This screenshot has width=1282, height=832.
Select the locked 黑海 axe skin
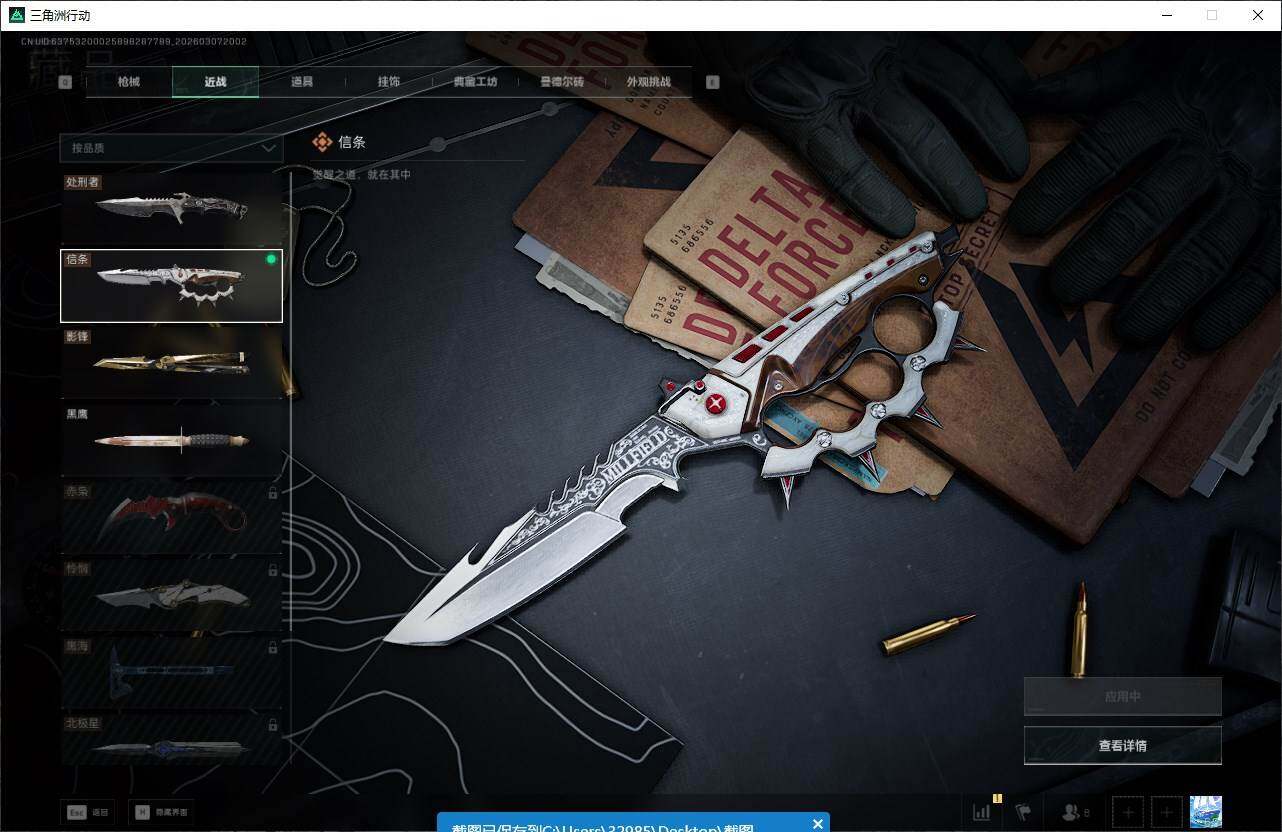[x=171, y=671]
